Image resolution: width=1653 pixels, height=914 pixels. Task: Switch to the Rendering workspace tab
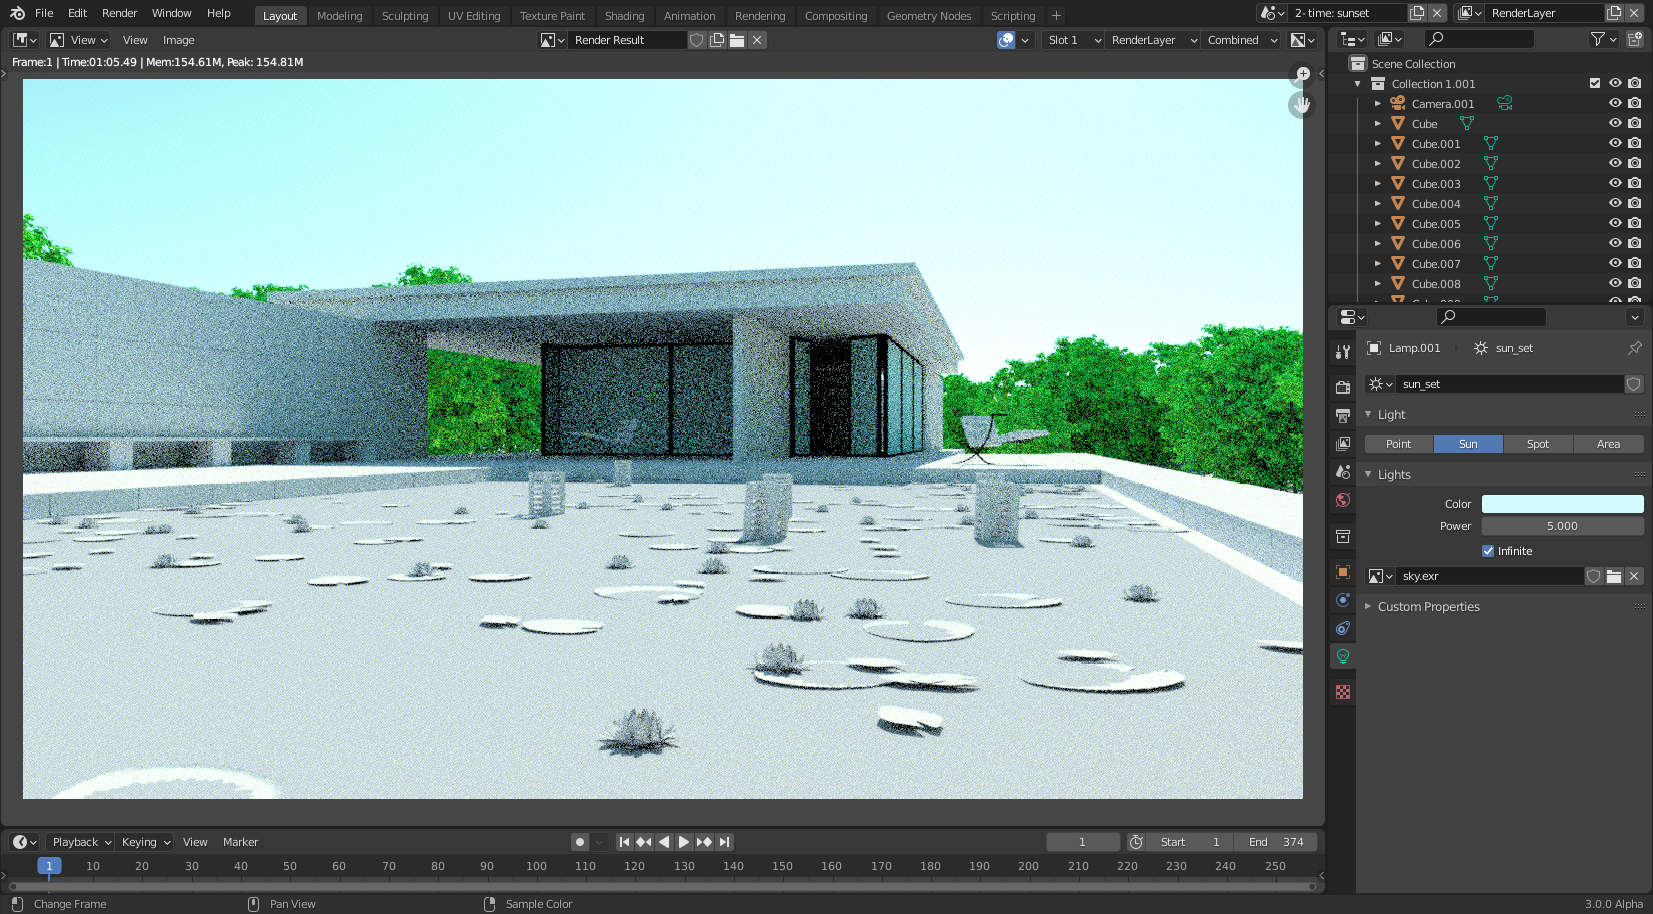point(760,15)
